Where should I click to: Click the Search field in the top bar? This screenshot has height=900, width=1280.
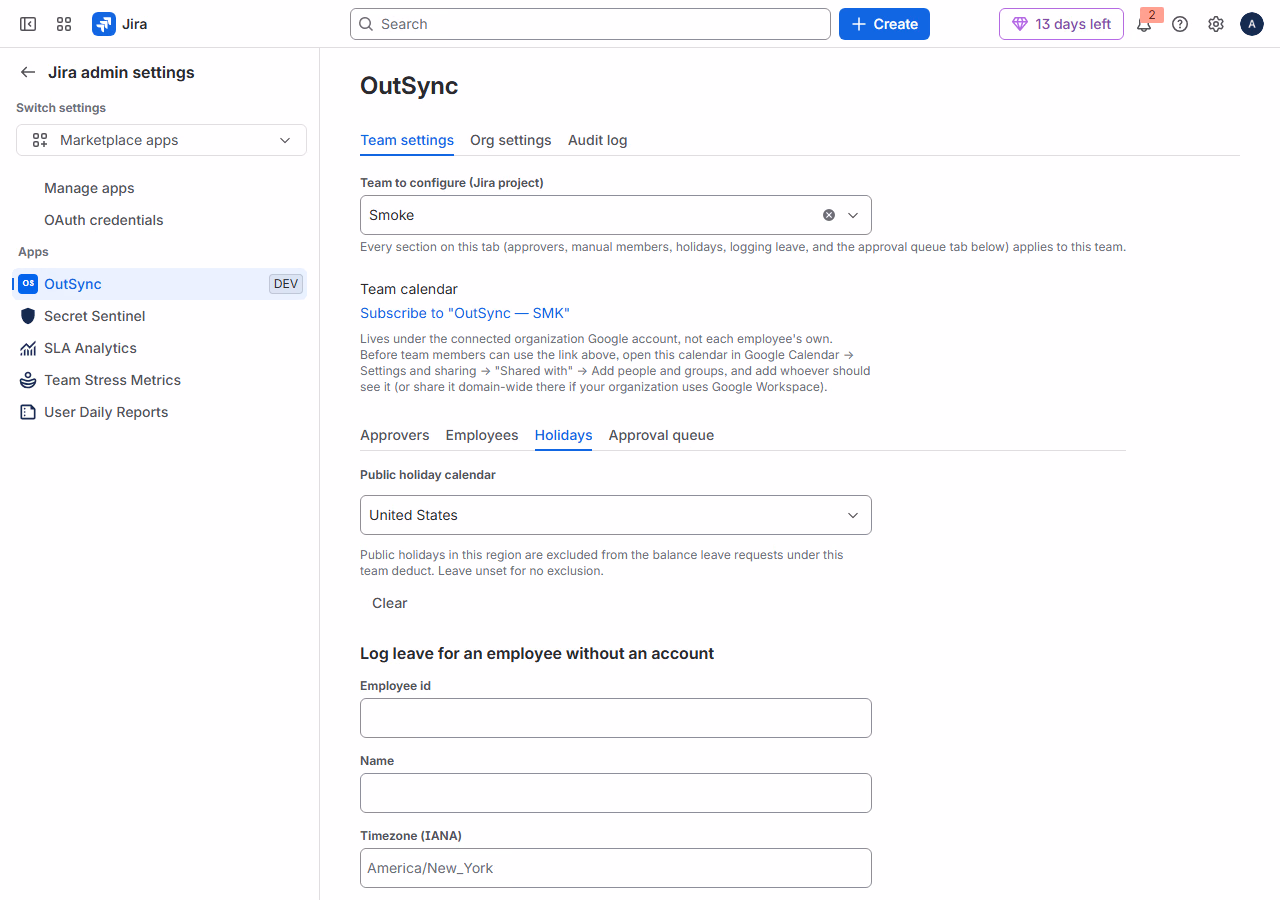(x=590, y=24)
